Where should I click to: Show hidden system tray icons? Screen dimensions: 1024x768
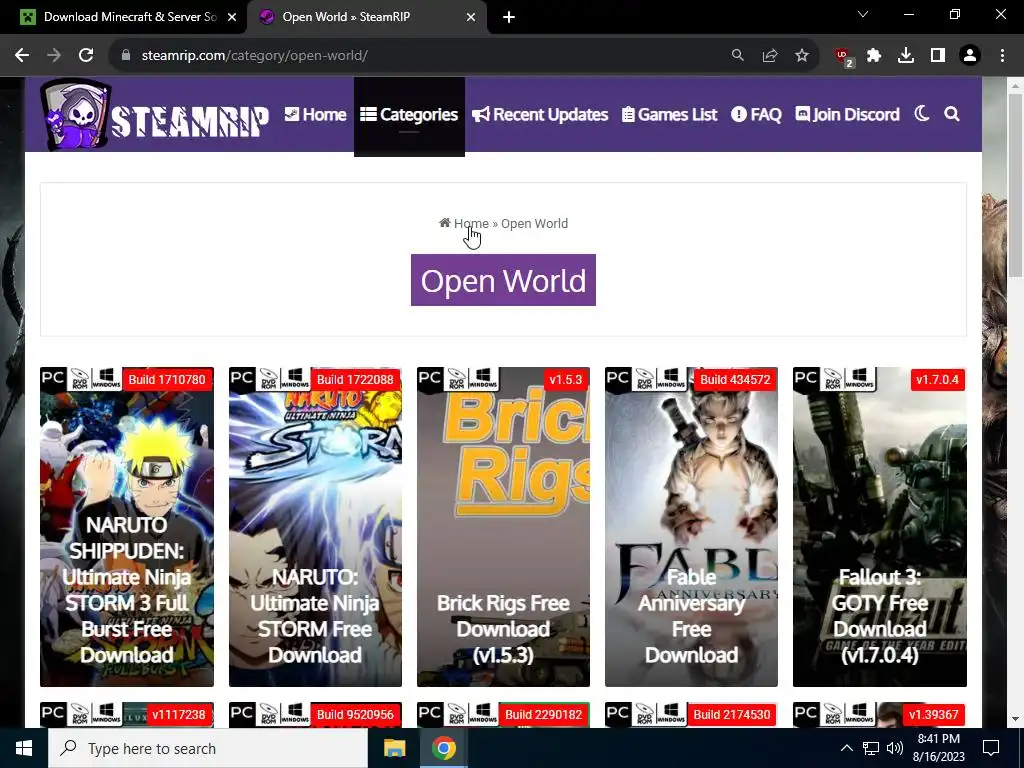point(846,748)
